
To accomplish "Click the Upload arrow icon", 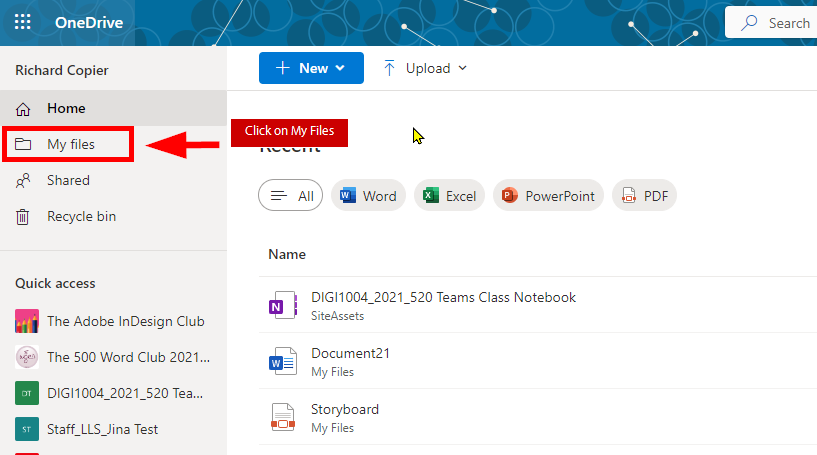I will (x=389, y=68).
